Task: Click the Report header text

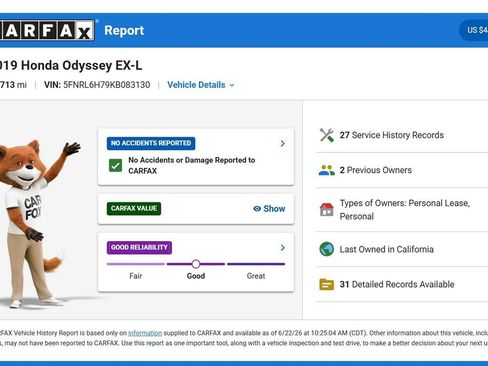Action: [124, 30]
